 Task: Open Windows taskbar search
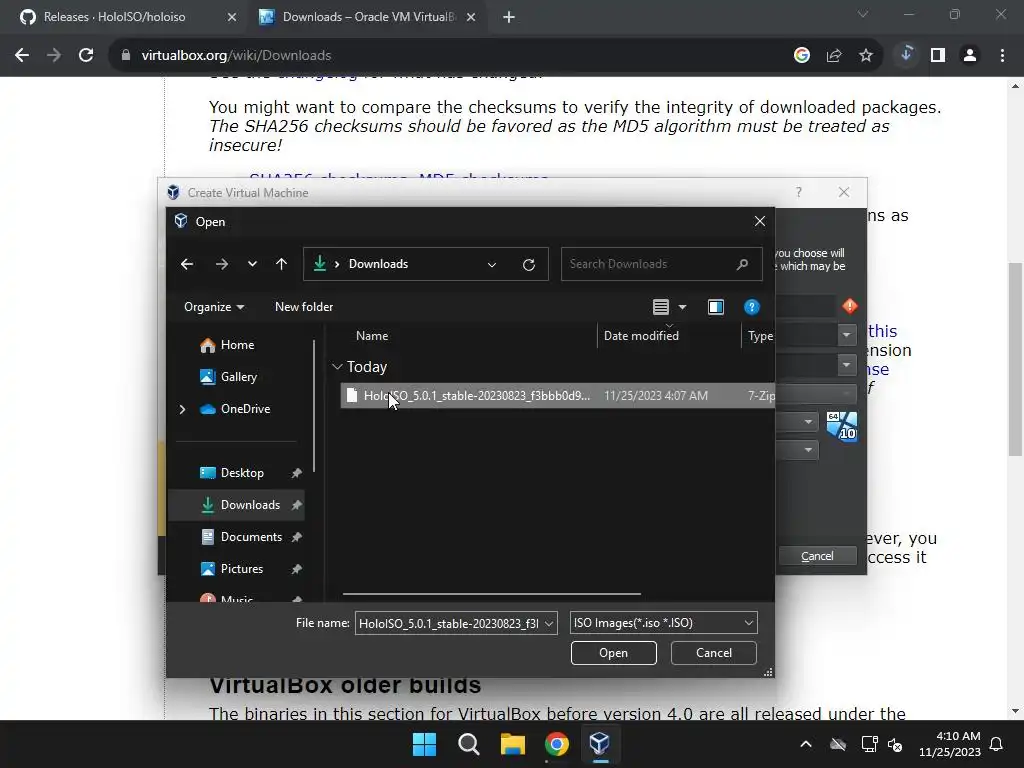pos(469,744)
